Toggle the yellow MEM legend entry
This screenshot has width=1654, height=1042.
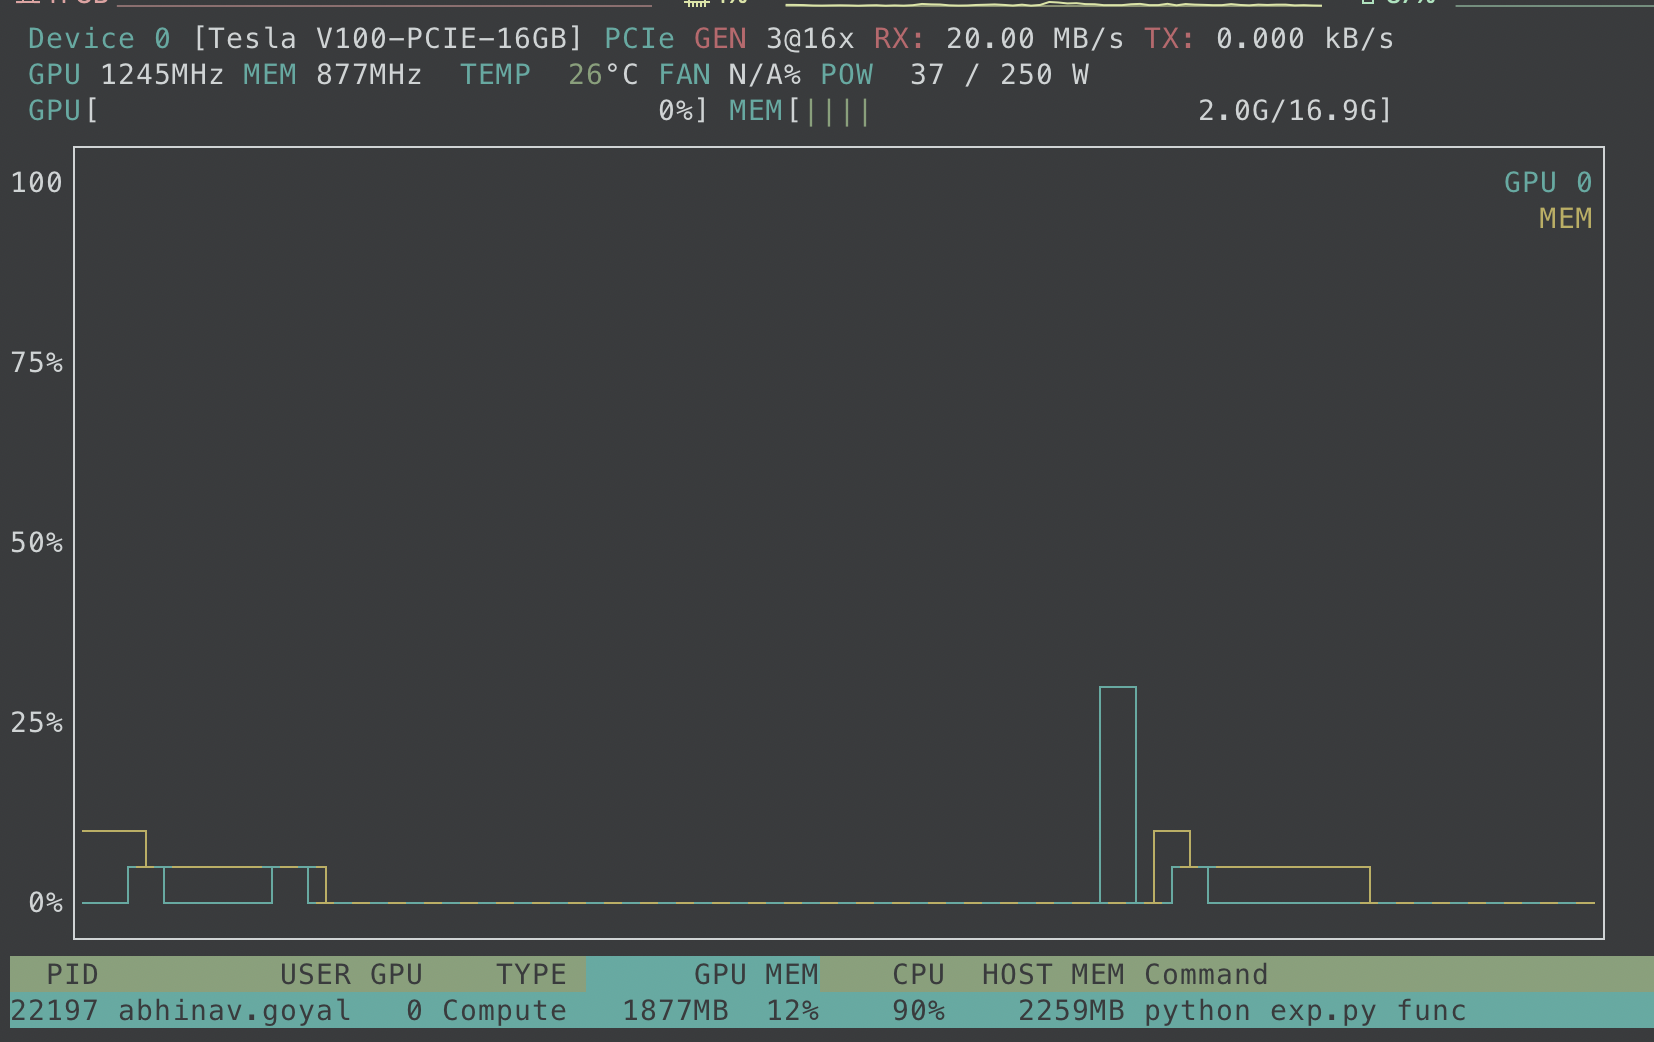pos(1565,218)
